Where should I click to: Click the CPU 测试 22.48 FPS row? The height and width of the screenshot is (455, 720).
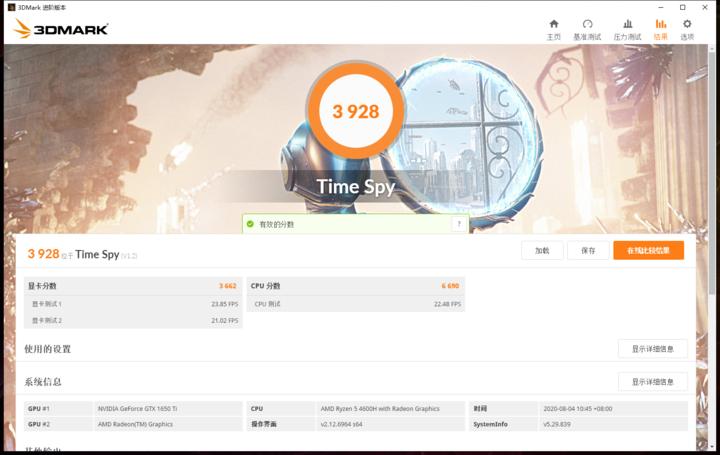coord(356,304)
